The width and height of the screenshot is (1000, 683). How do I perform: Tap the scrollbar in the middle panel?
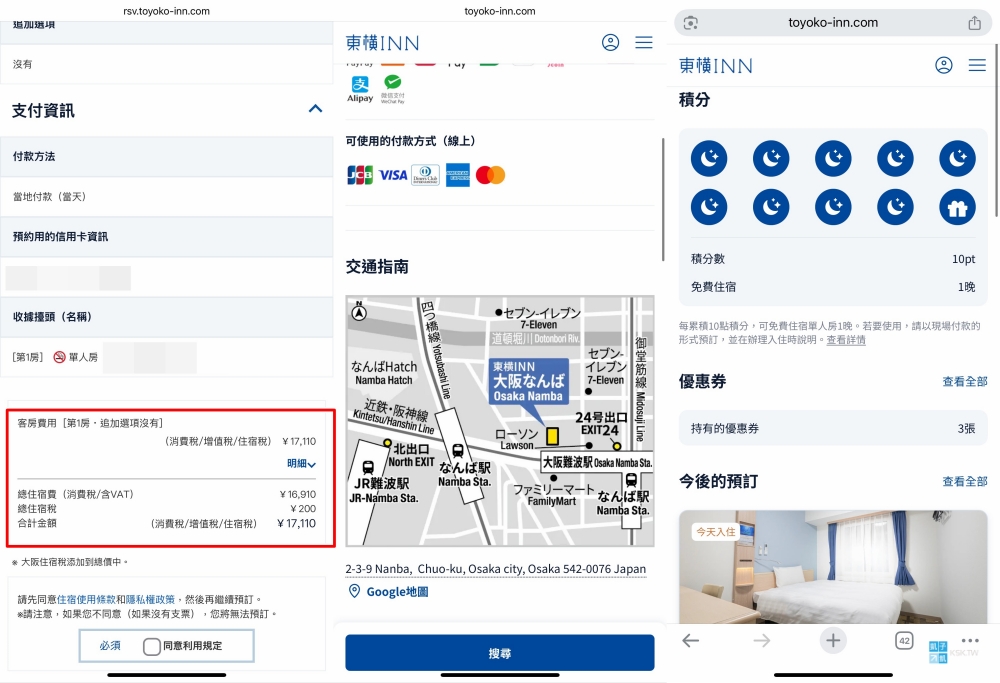[x=663, y=199]
